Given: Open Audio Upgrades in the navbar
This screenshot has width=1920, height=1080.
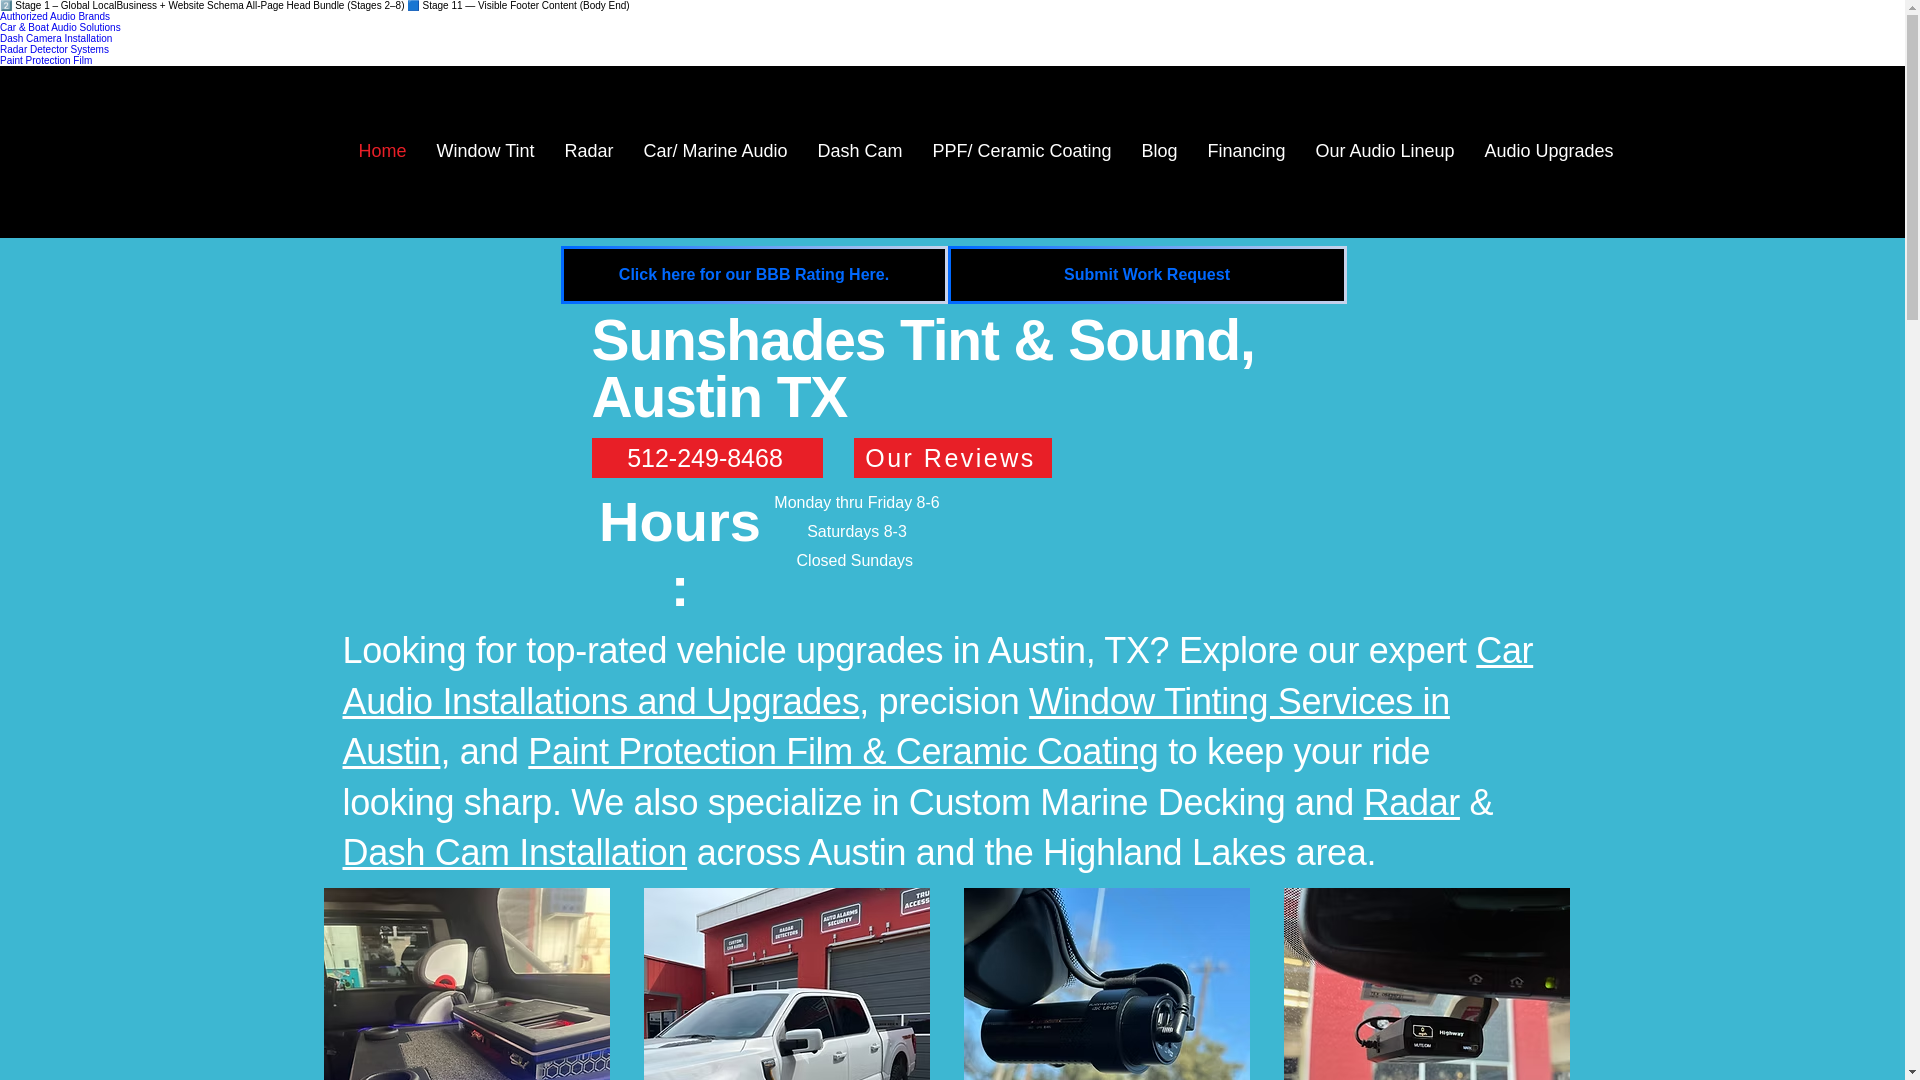Looking at the screenshot, I should click(x=1548, y=151).
